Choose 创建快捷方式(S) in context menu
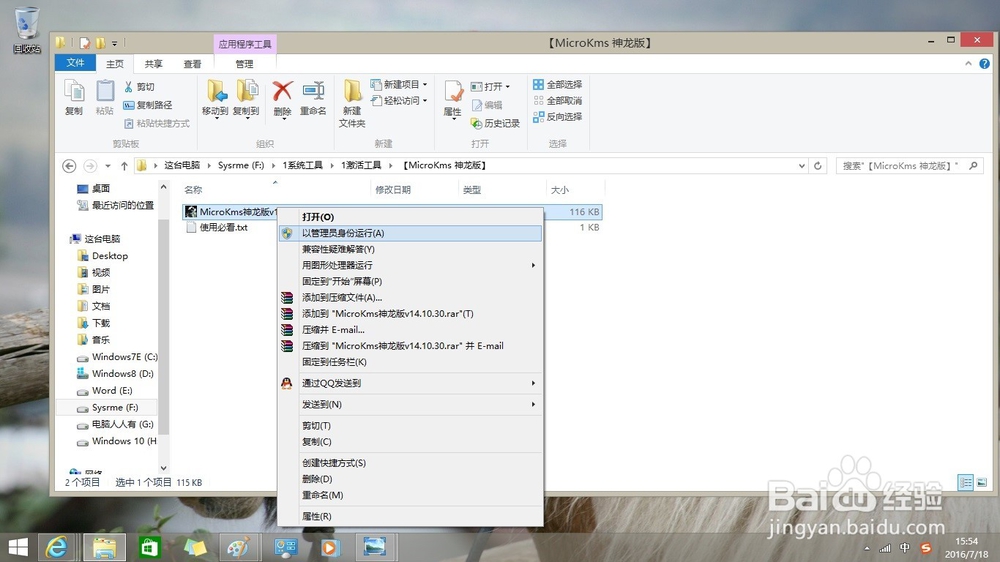 click(x=411, y=463)
